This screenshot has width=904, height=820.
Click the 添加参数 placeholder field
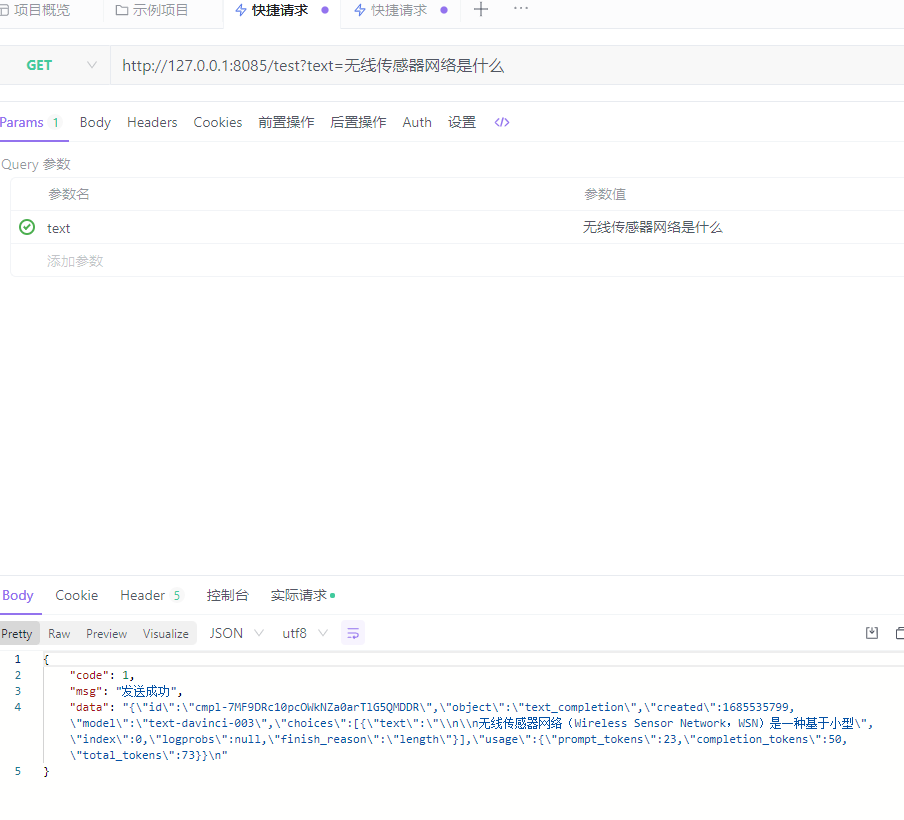[x=75, y=261]
